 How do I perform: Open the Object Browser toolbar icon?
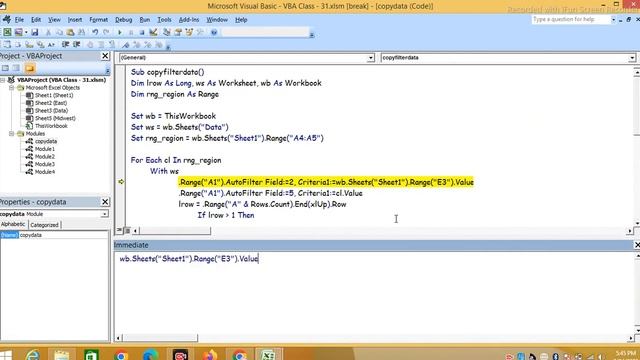click(x=189, y=32)
